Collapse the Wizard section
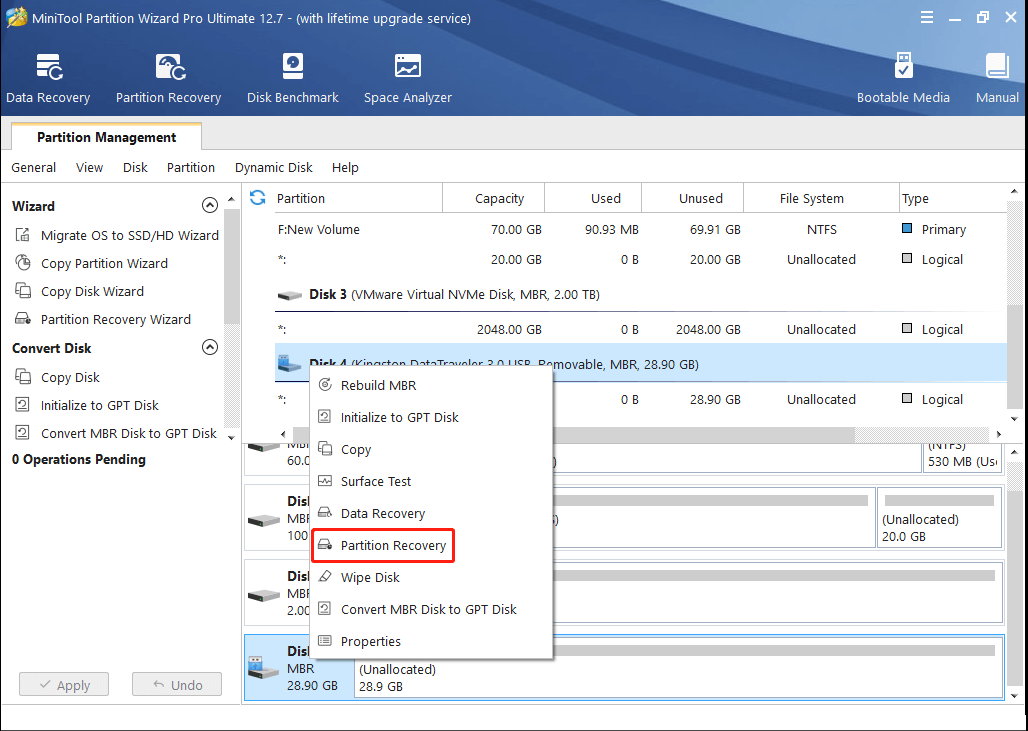The width and height of the screenshot is (1028, 731). click(x=210, y=206)
